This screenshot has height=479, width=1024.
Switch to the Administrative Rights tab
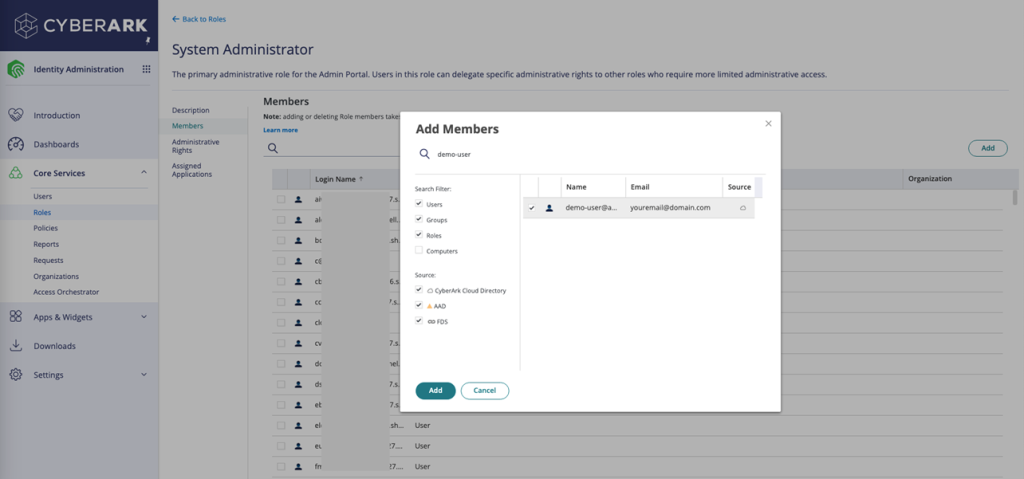tap(196, 146)
